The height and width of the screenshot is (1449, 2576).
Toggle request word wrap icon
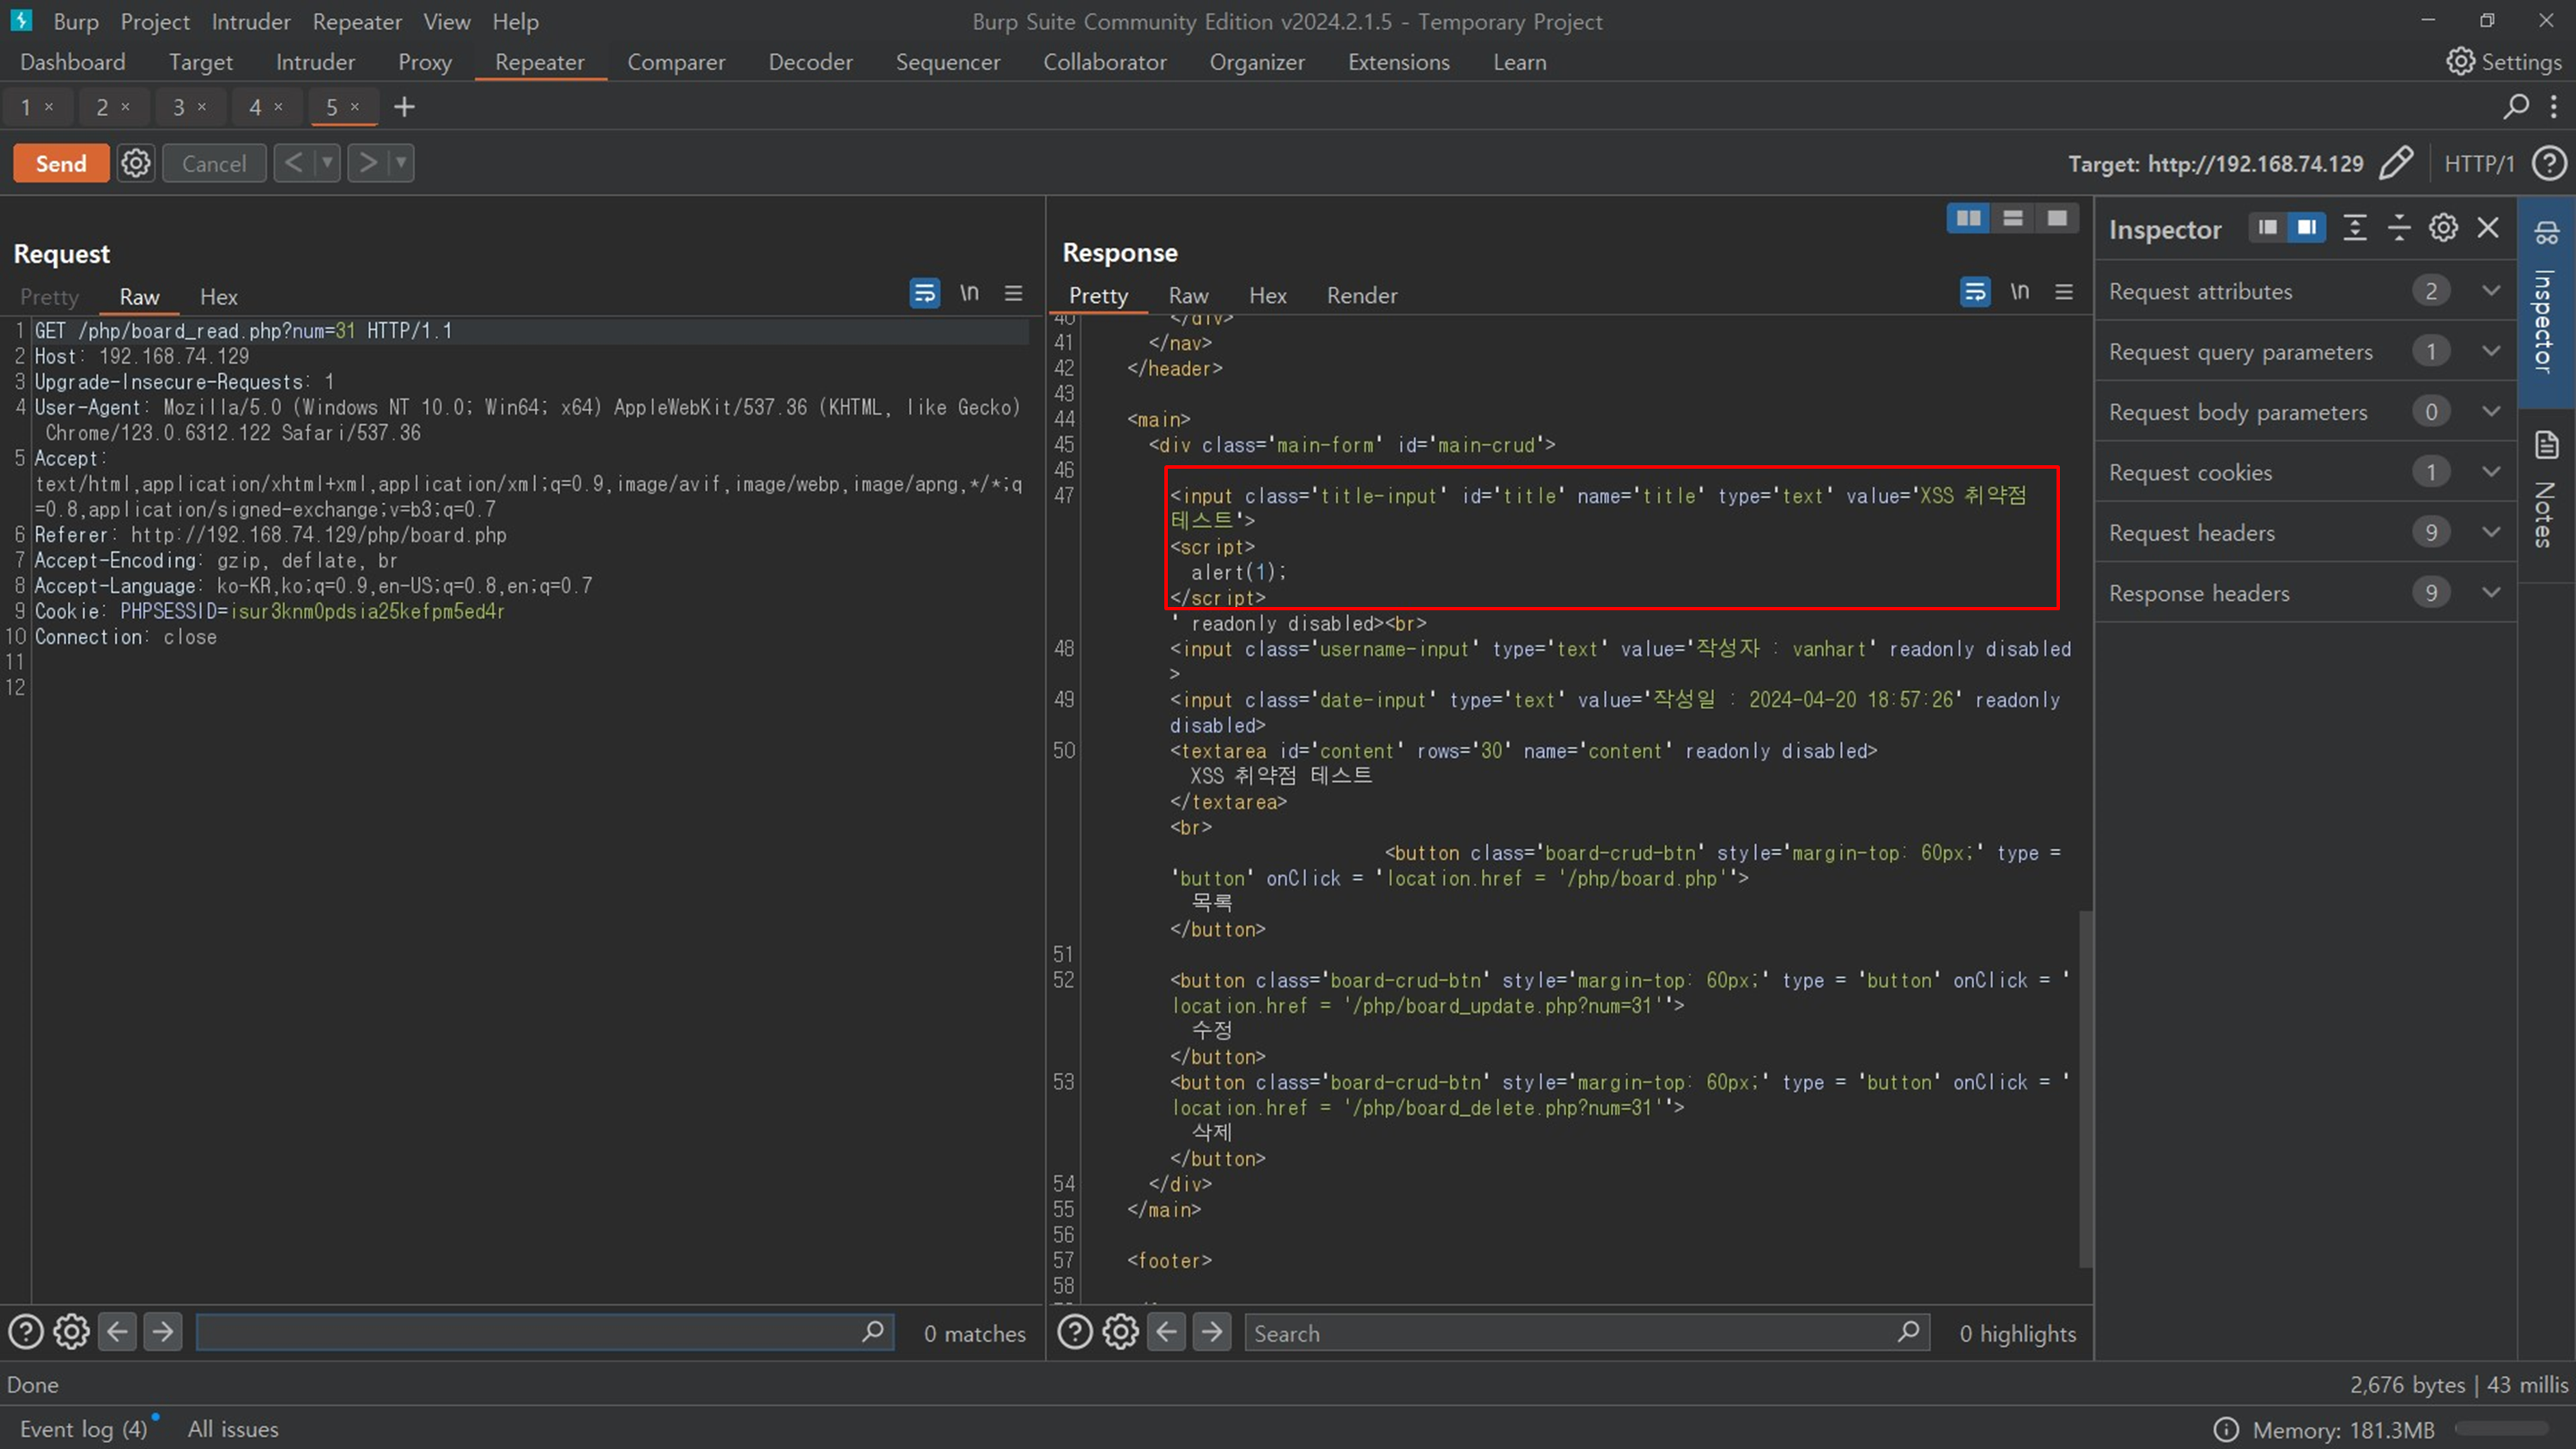pyautogui.click(x=924, y=293)
